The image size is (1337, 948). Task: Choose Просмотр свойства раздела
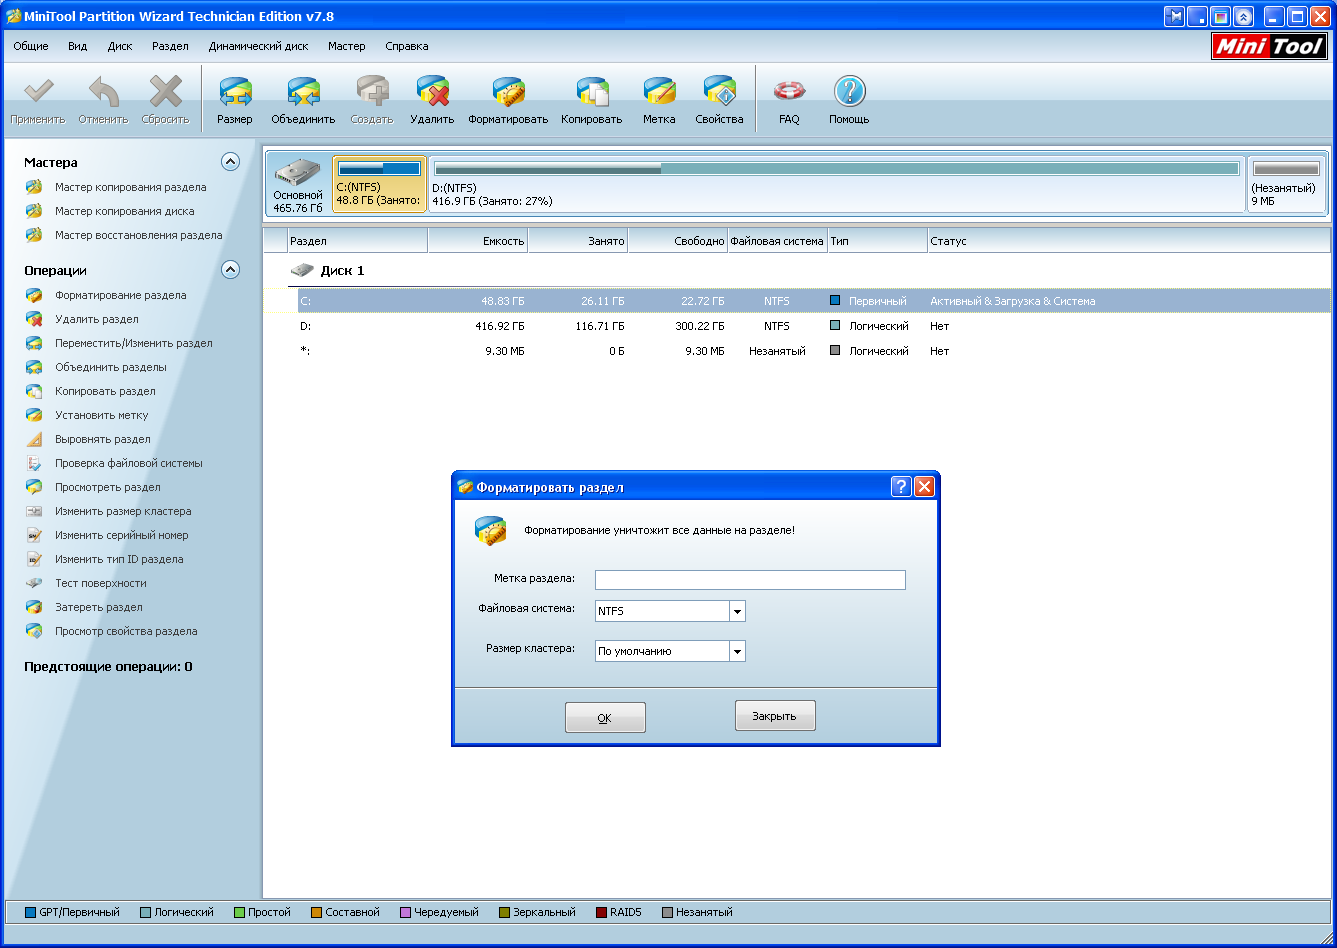(x=126, y=631)
